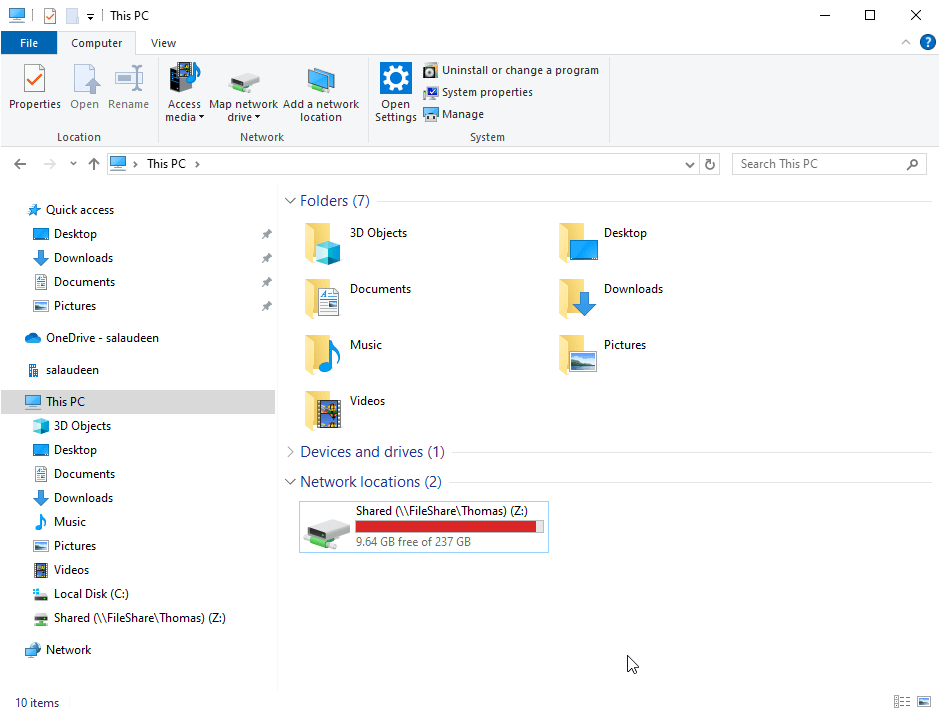The image size is (940, 715).
Task: Click the Properties ribbon icon
Action: pyautogui.click(x=34, y=79)
